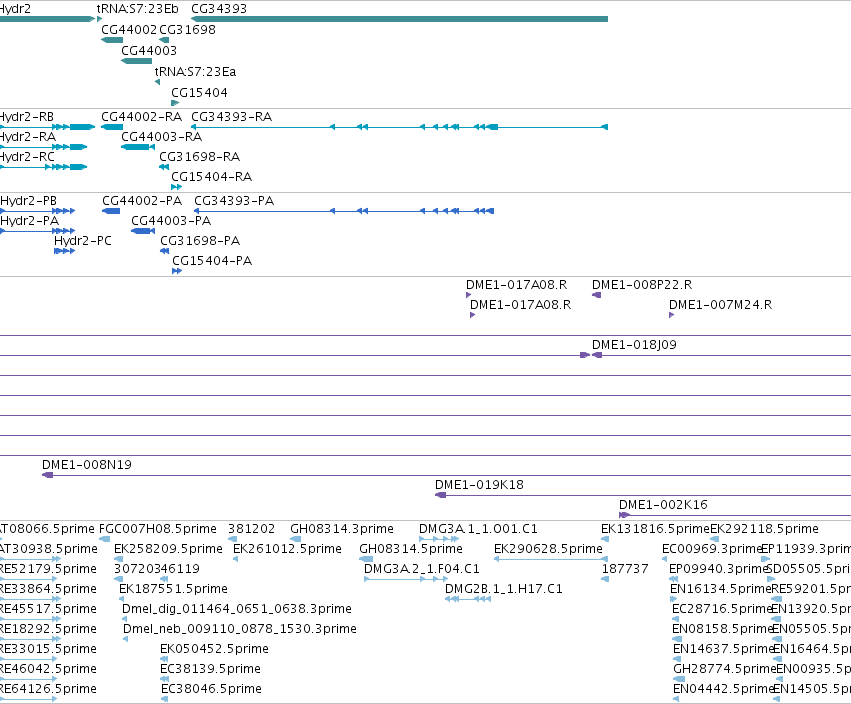
Task: Select the CG34393-RA transcript label
Action: [x=232, y=117]
